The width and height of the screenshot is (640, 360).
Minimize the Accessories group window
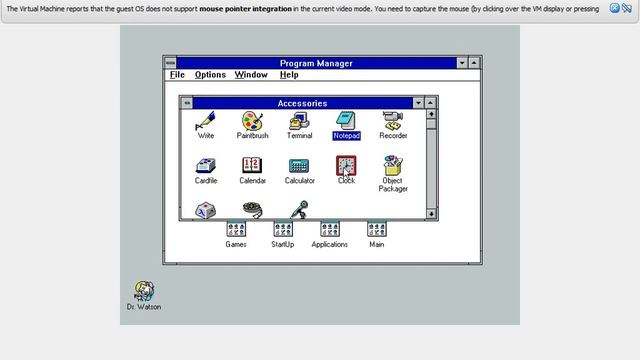click(418, 103)
